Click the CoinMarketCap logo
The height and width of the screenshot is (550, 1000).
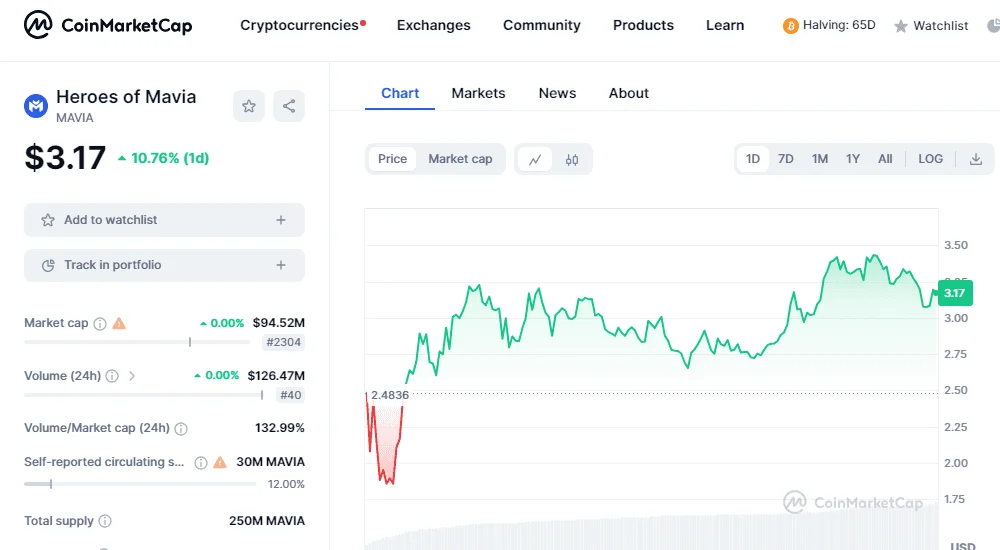(108, 25)
